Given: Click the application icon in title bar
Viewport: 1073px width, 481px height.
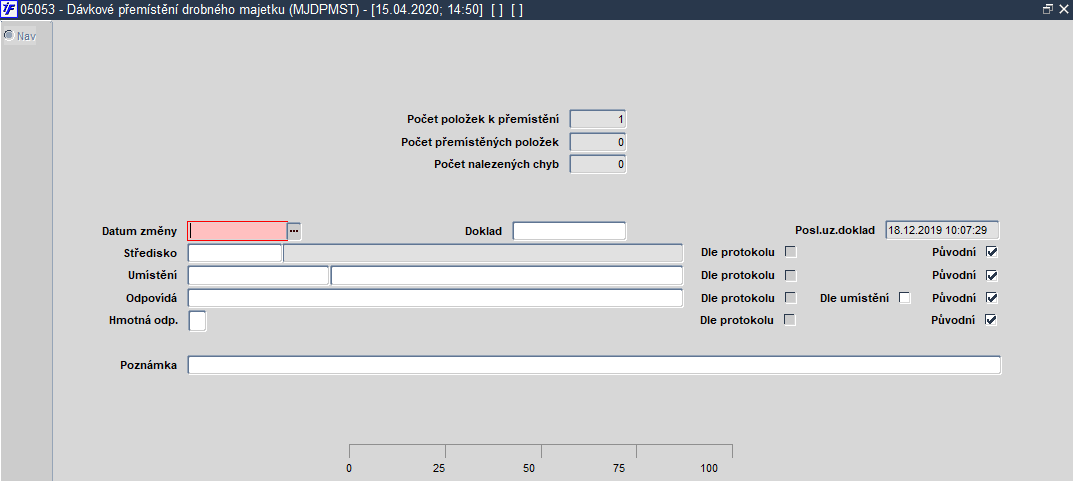Looking at the screenshot, I should [10, 10].
